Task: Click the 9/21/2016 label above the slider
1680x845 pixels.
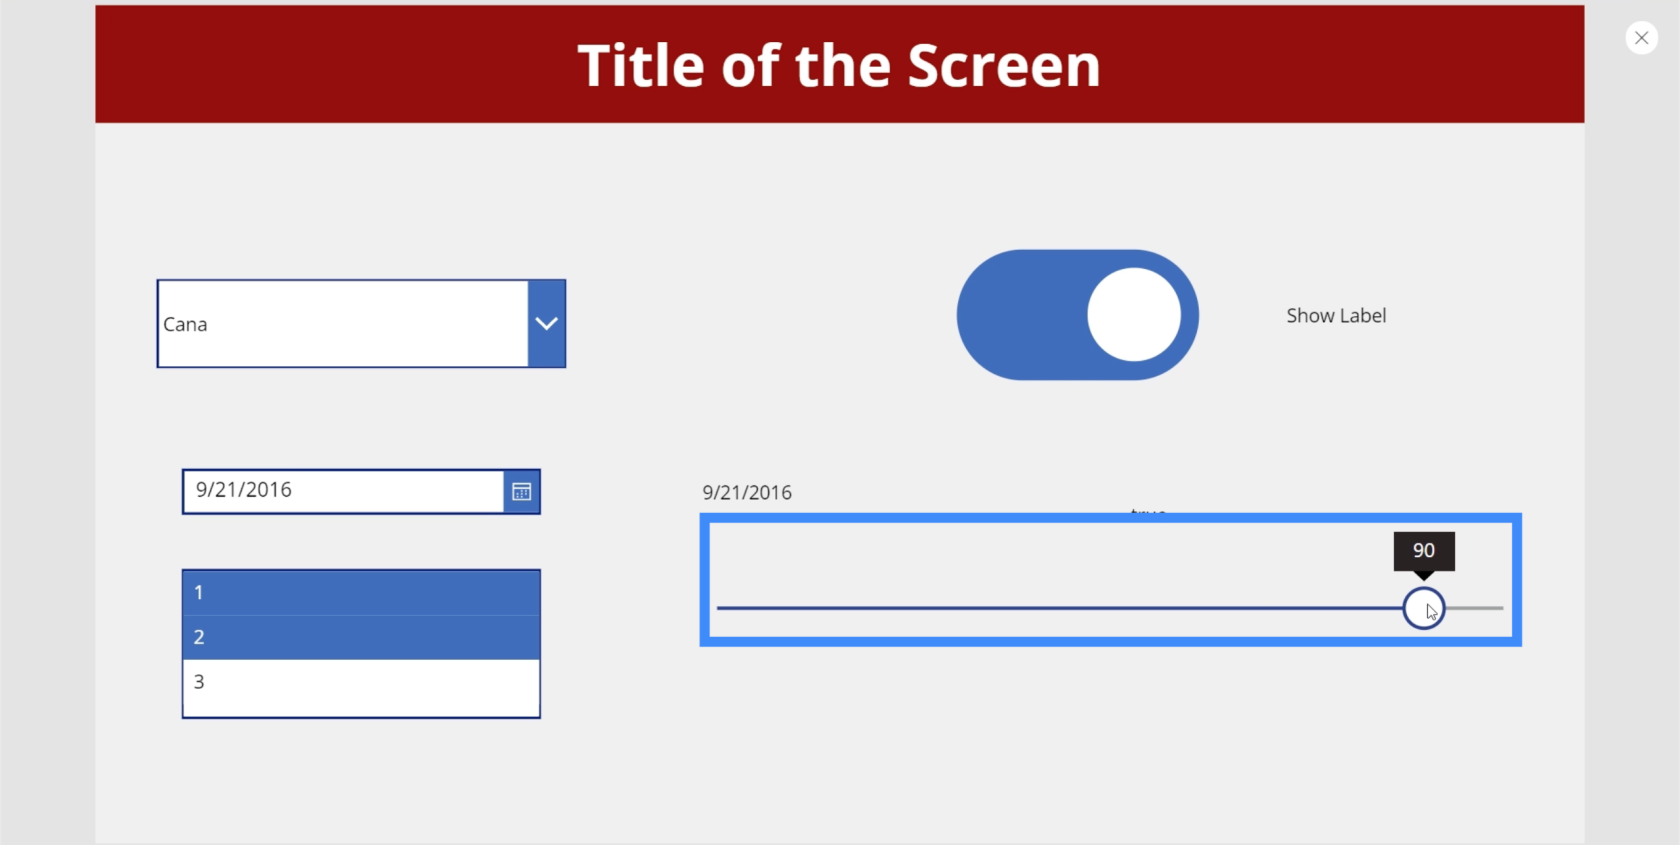Action: 747,492
